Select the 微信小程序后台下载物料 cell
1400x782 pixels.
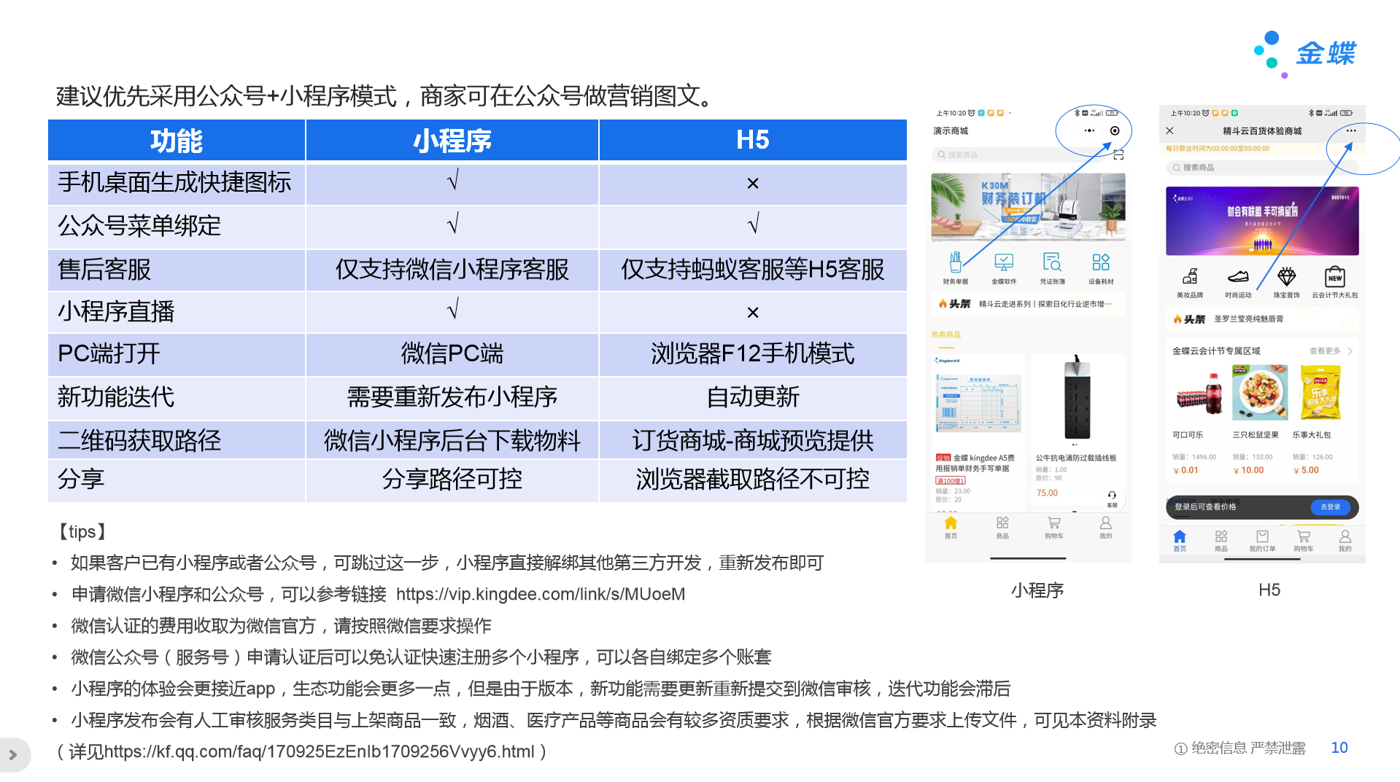click(x=452, y=440)
